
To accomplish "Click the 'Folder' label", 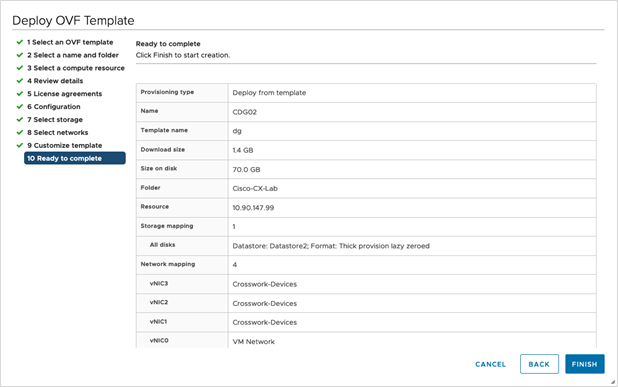I will [x=150, y=188].
